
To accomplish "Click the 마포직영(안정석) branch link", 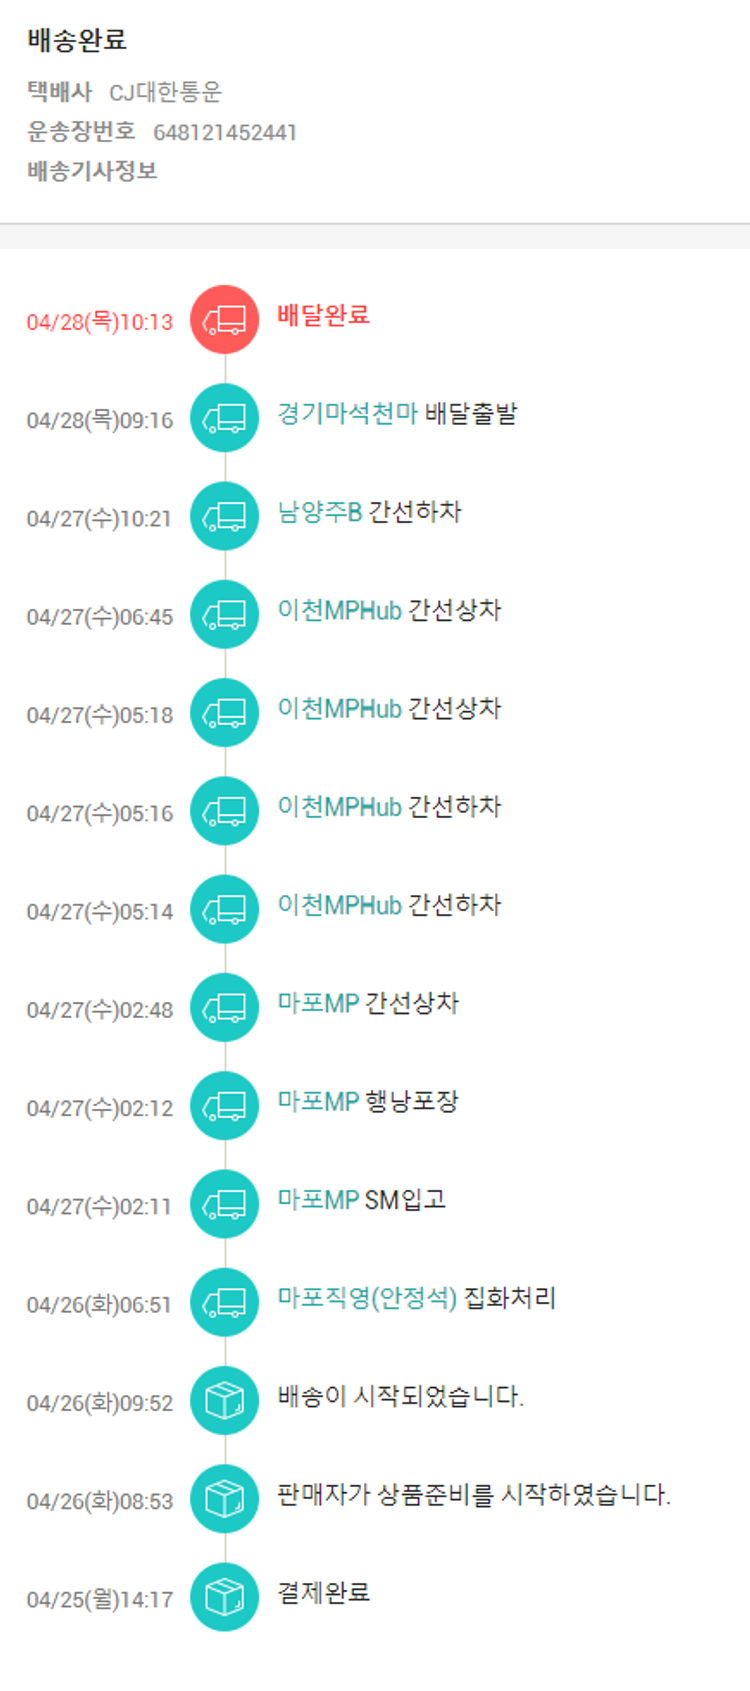I will point(367,1298).
